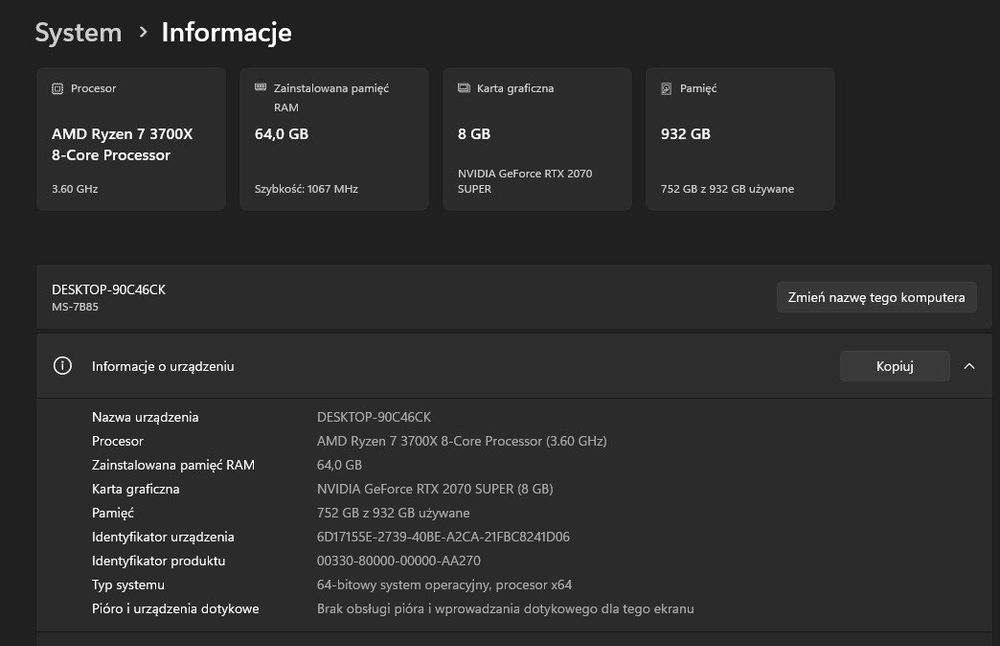Image resolution: width=1000 pixels, height=646 pixels.
Task: Click the Informacje o urządzeniu header label
Action: click(163, 367)
